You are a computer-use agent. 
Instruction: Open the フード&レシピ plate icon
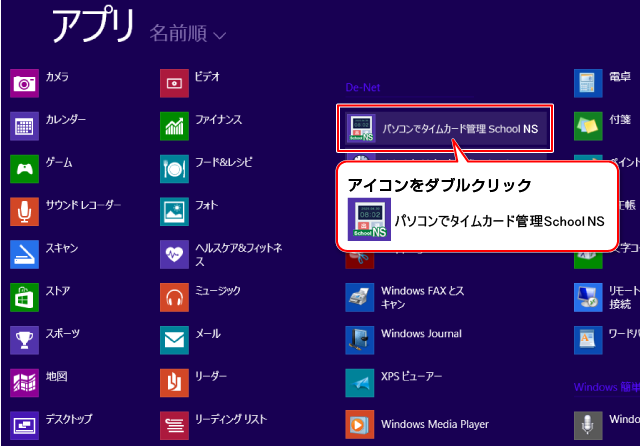[174, 169]
